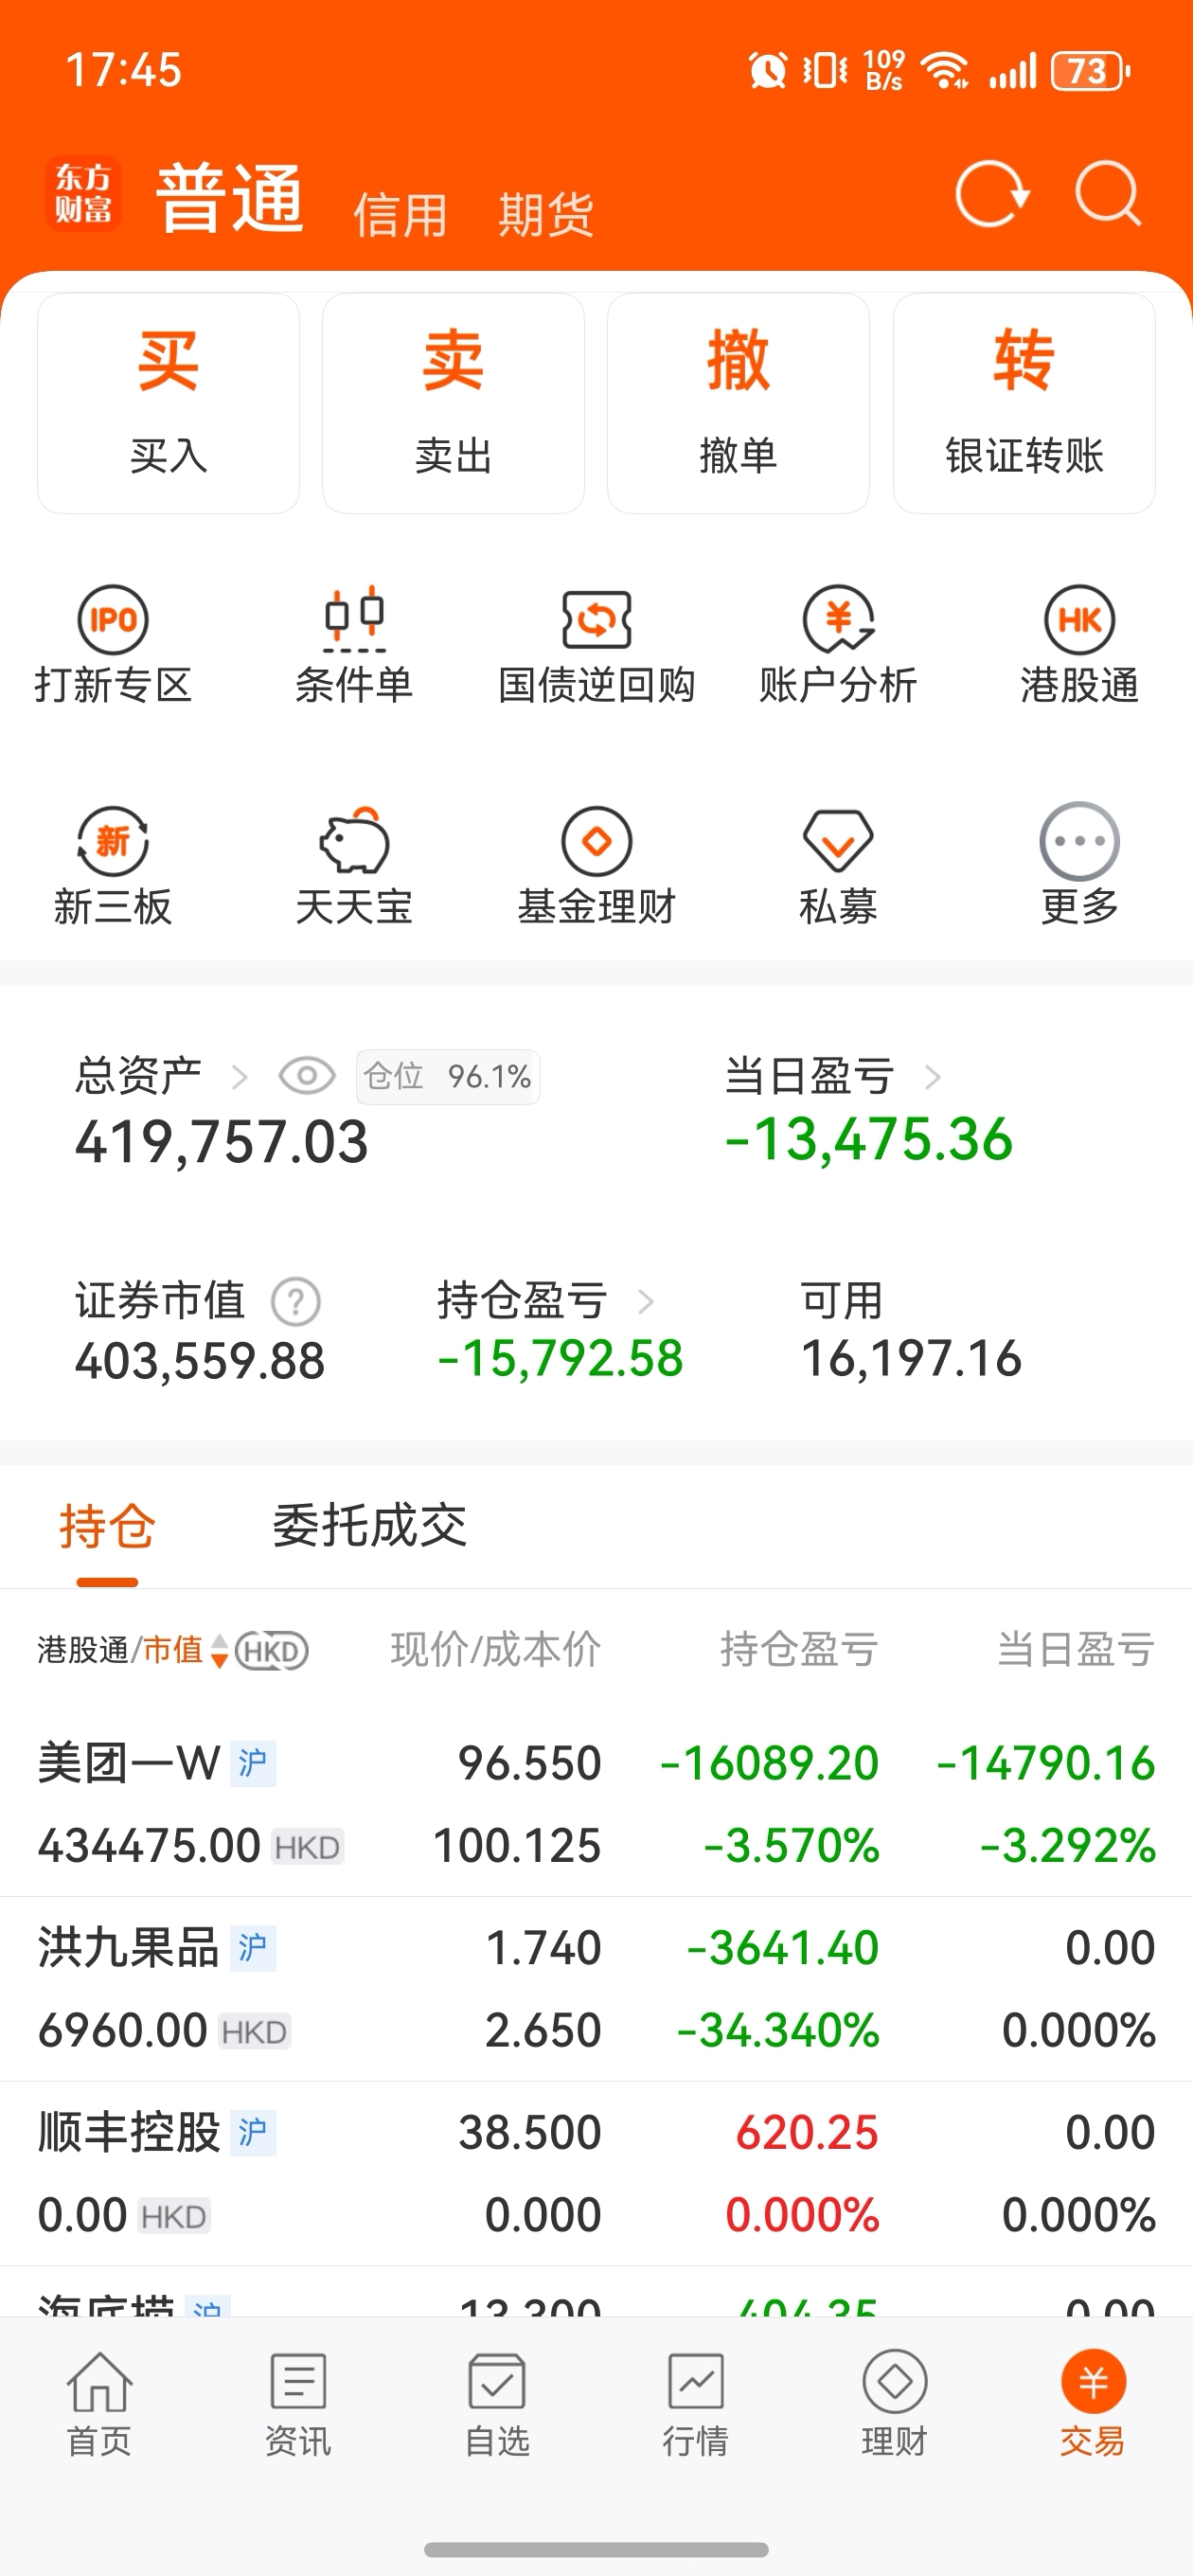
Task: Tap securities market value 403,559.88
Action: [x=200, y=1362]
